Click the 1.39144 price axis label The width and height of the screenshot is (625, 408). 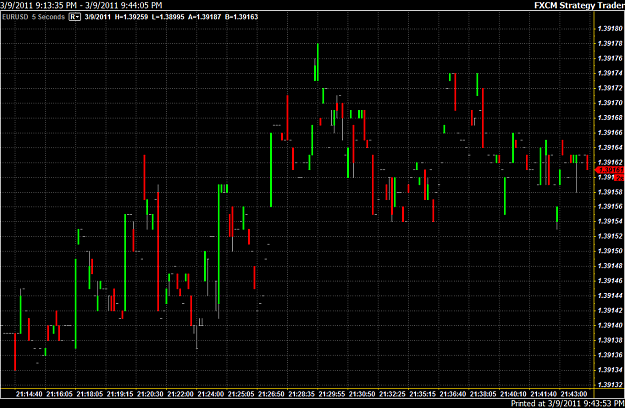[610, 296]
